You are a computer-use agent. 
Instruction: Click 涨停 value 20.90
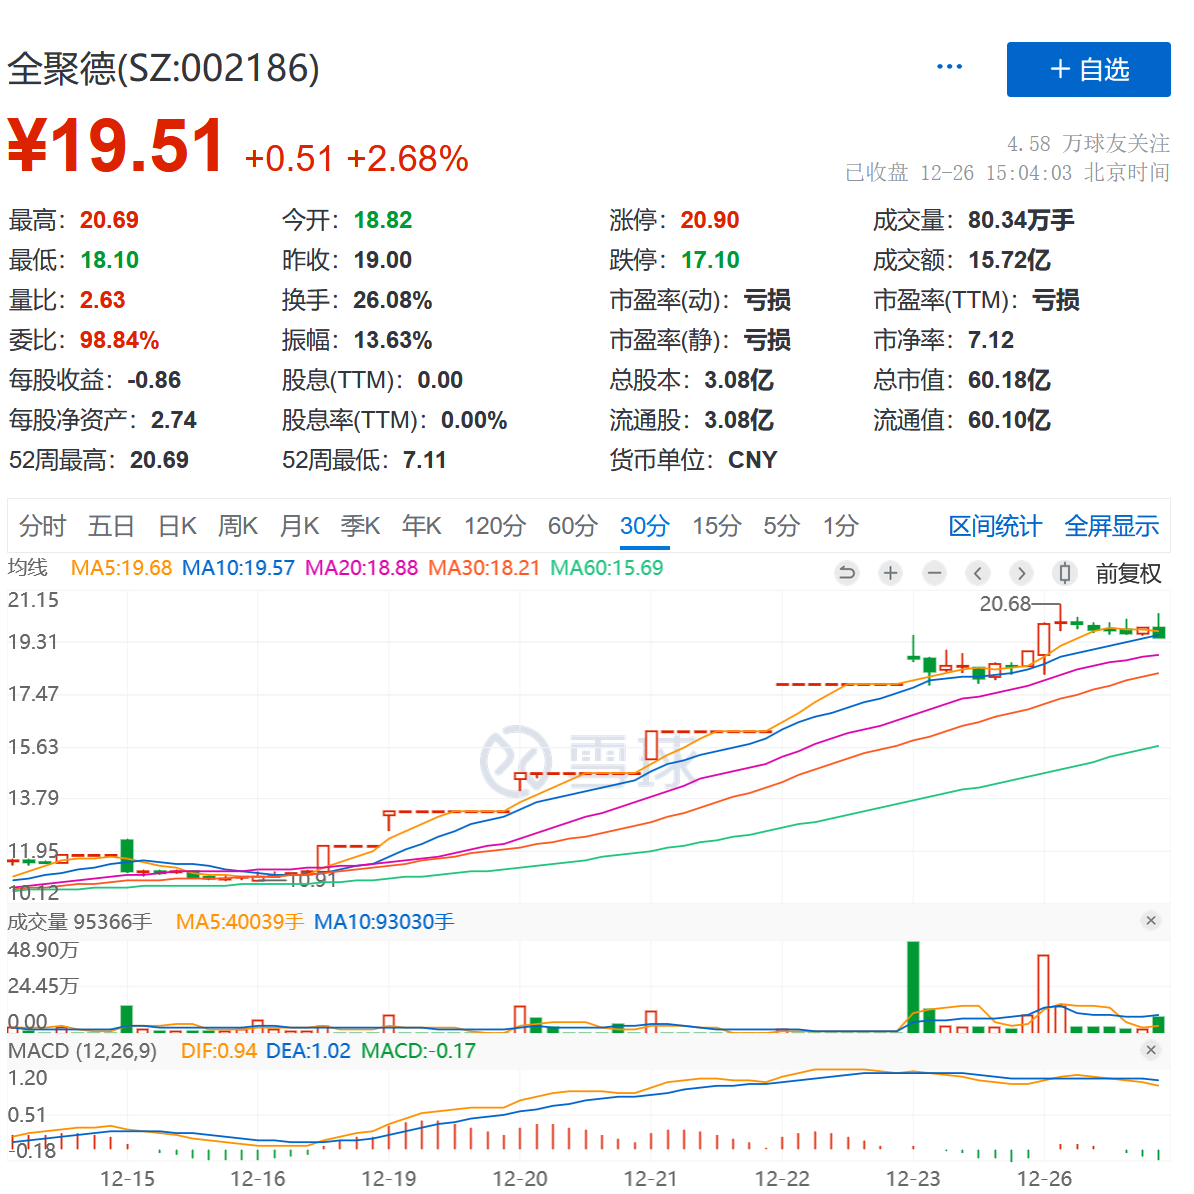coord(710,220)
